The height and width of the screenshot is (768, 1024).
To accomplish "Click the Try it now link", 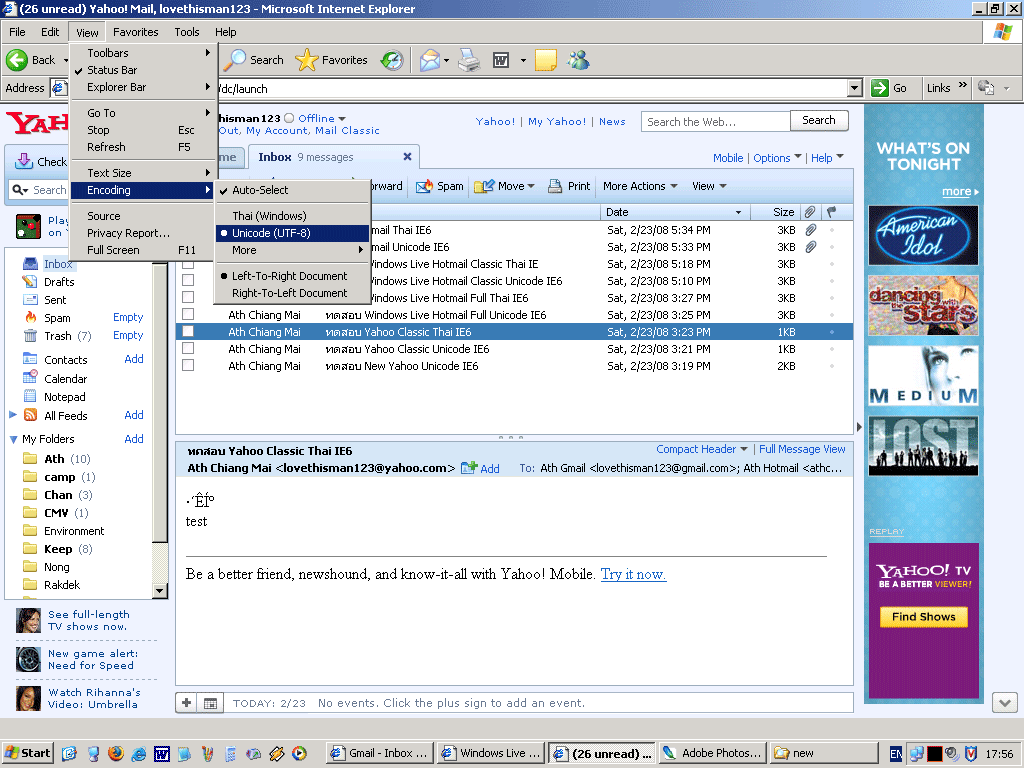I will click(x=633, y=574).
